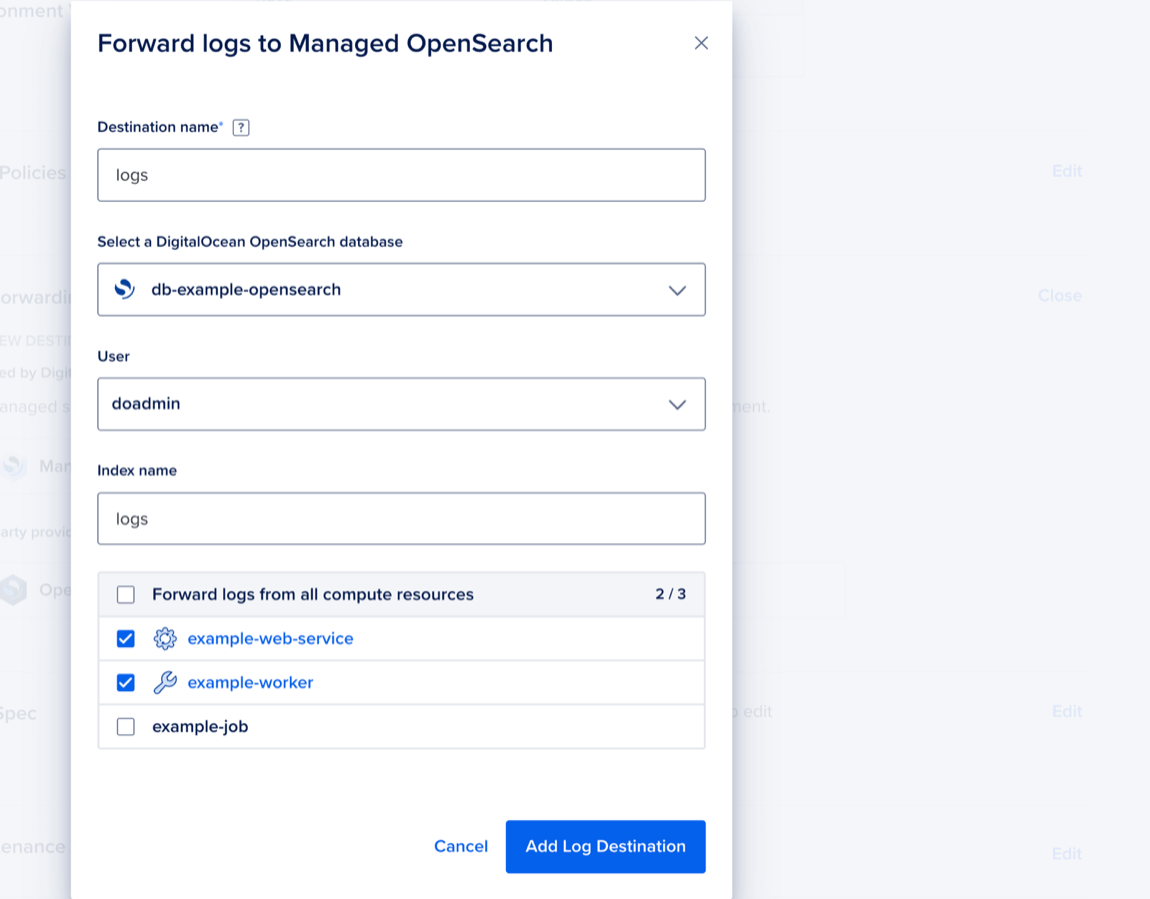Click the OpenSearch logo in database selector
The image size is (1150, 899).
pyautogui.click(x=125, y=289)
